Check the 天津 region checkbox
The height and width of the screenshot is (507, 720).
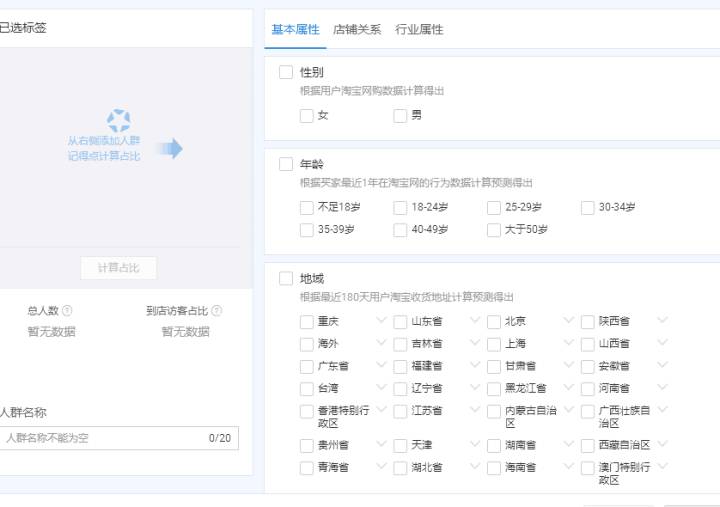coord(400,445)
